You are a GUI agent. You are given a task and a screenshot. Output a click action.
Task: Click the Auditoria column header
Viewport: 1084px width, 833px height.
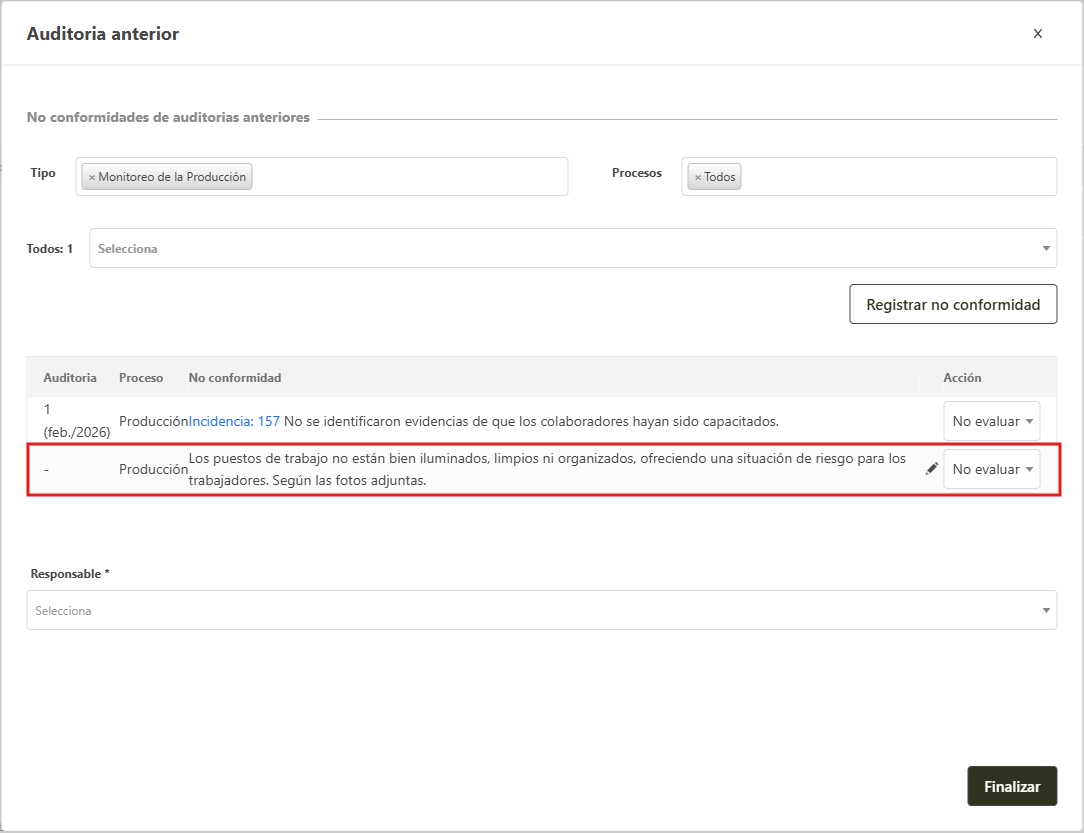(70, 377)
